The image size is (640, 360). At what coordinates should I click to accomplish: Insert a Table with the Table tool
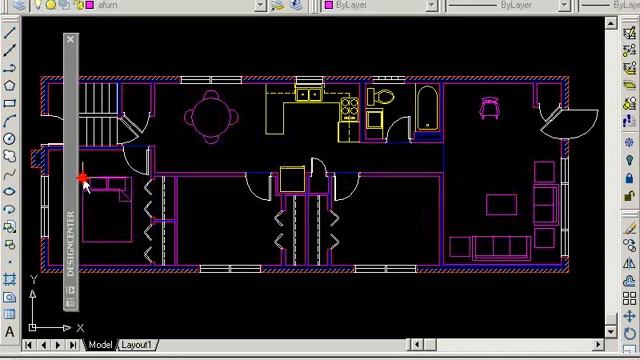pyautogui.click(x=9, y=314)
